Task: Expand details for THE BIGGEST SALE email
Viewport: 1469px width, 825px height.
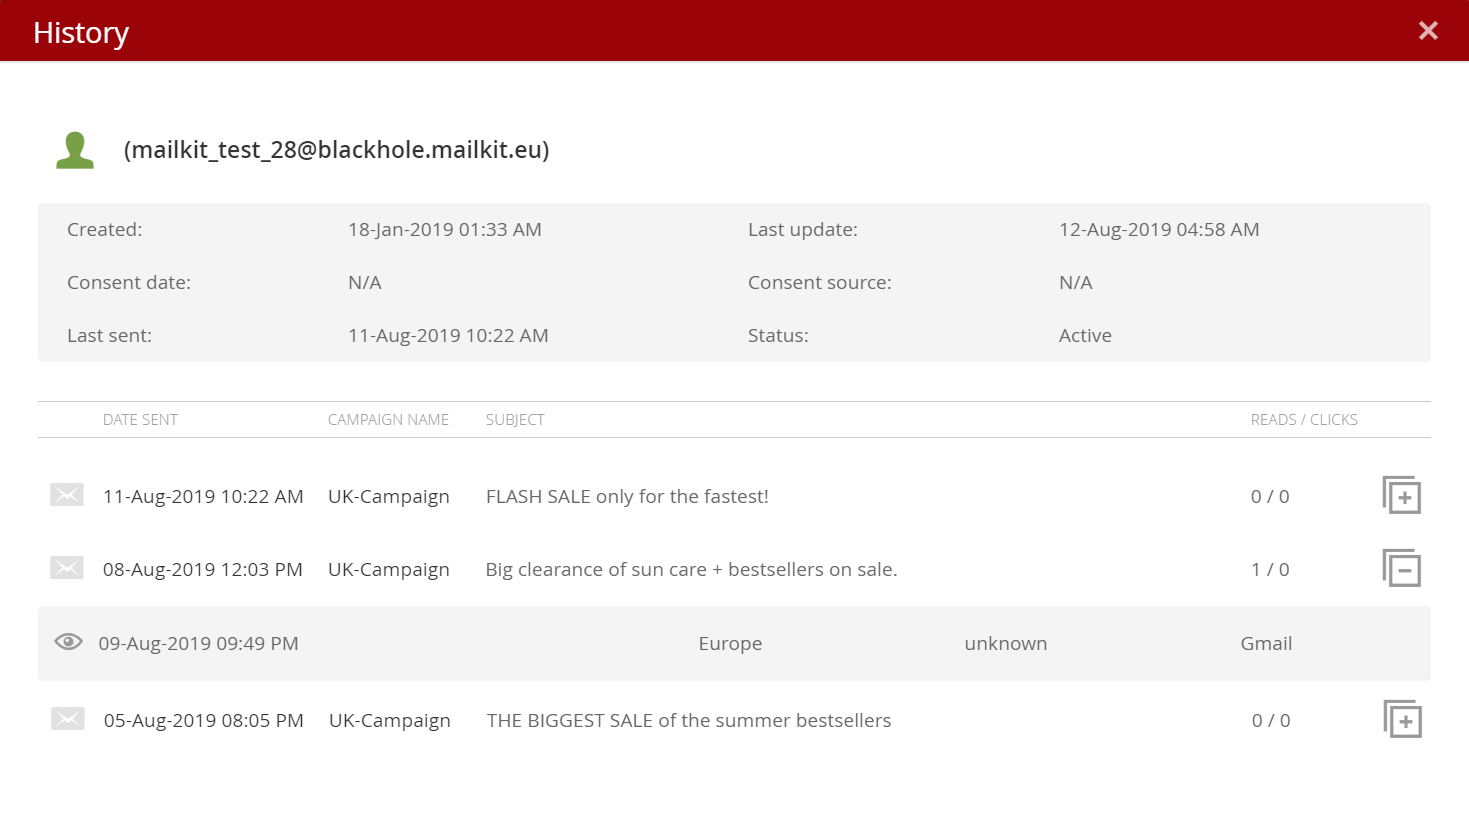Action: [x=1402, y=719]
